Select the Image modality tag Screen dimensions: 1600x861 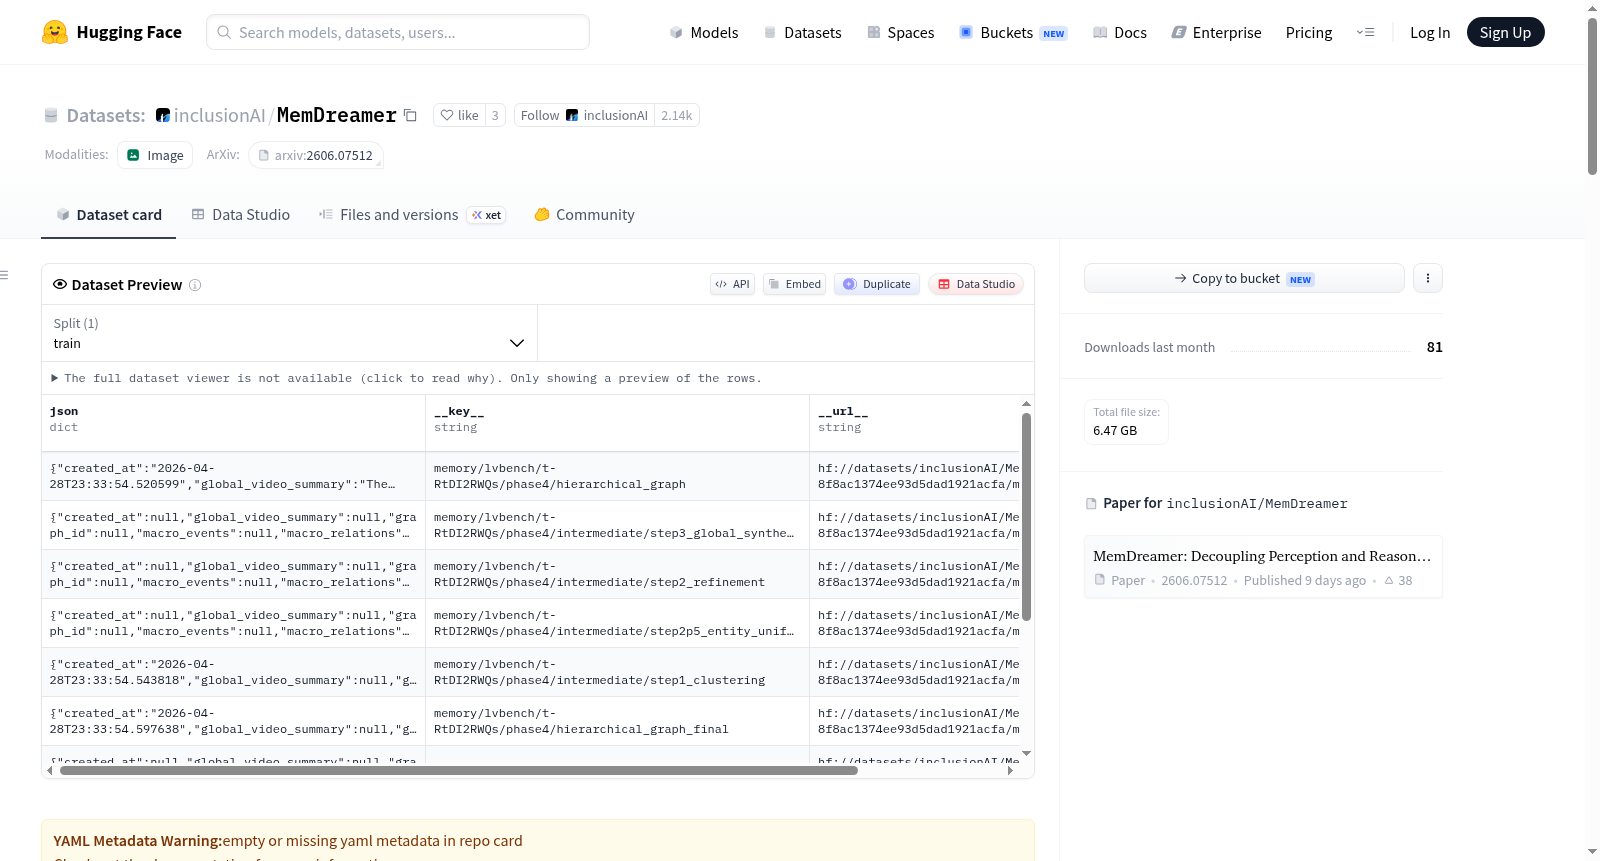coord(155,155)
